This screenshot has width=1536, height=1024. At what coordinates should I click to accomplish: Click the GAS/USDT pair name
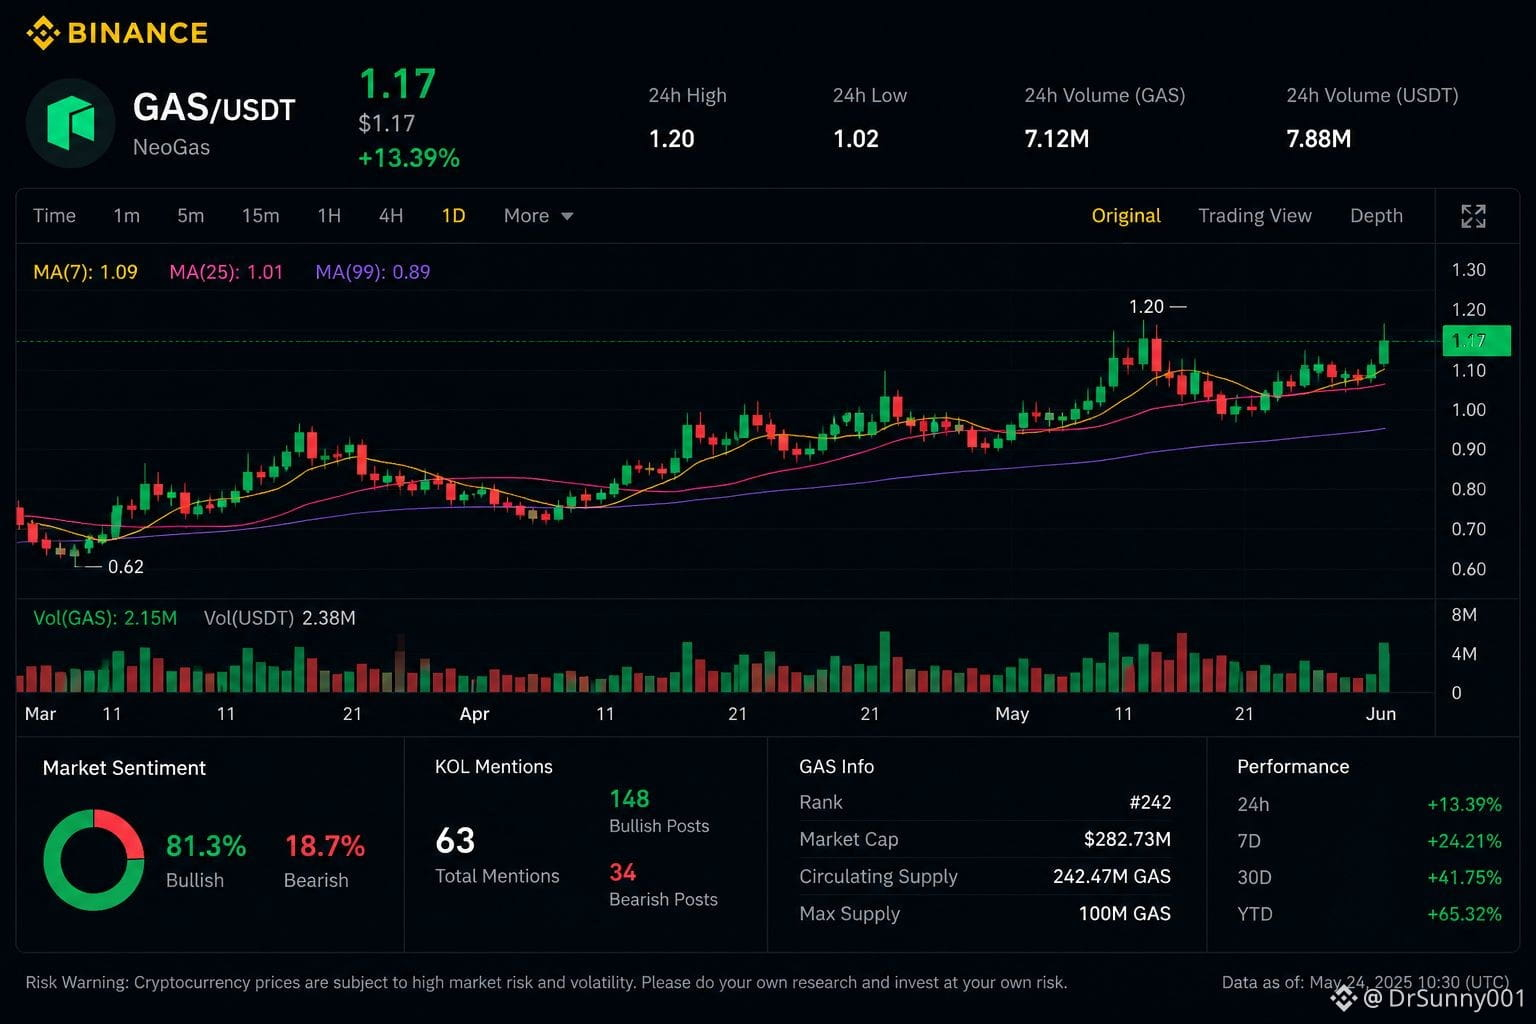(214, 107)
